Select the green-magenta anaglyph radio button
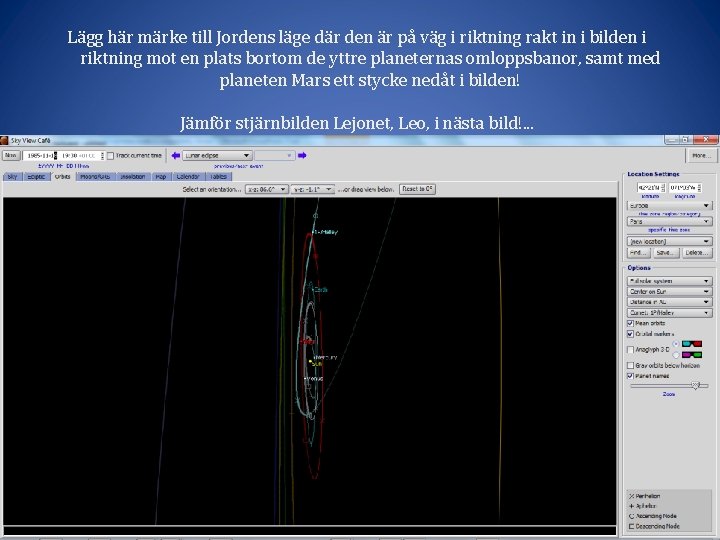720x540 pixels. tap(676, 355)
